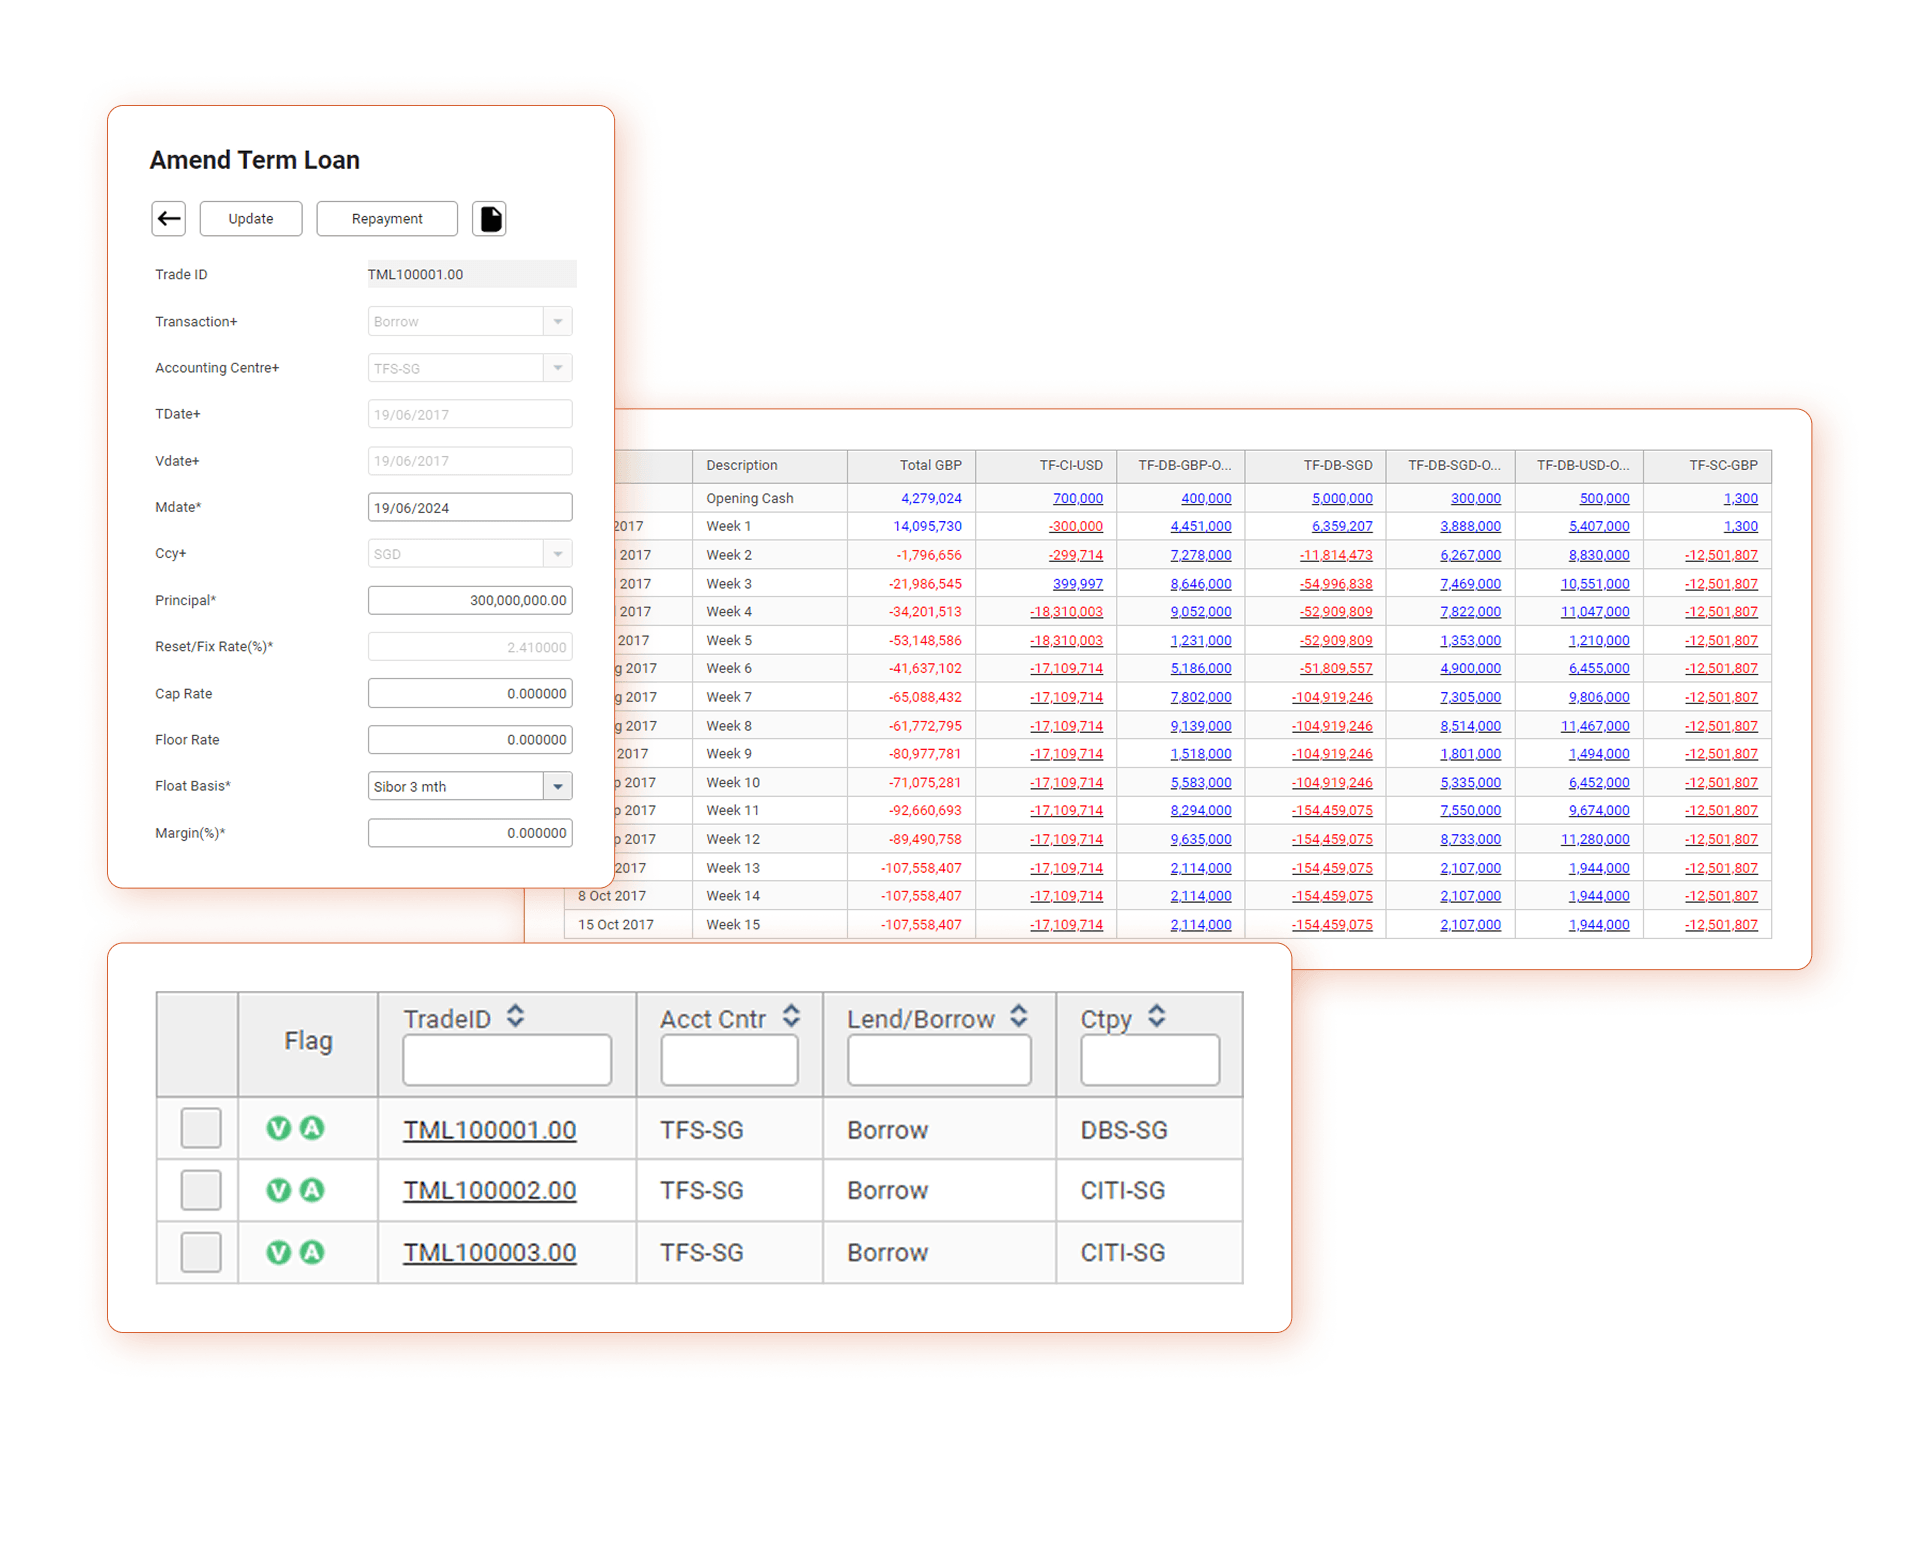Screen dimensions: 1920x1550
Task: Click green V flag on TML100001.00 row
Action: [x=278, y=1129]
